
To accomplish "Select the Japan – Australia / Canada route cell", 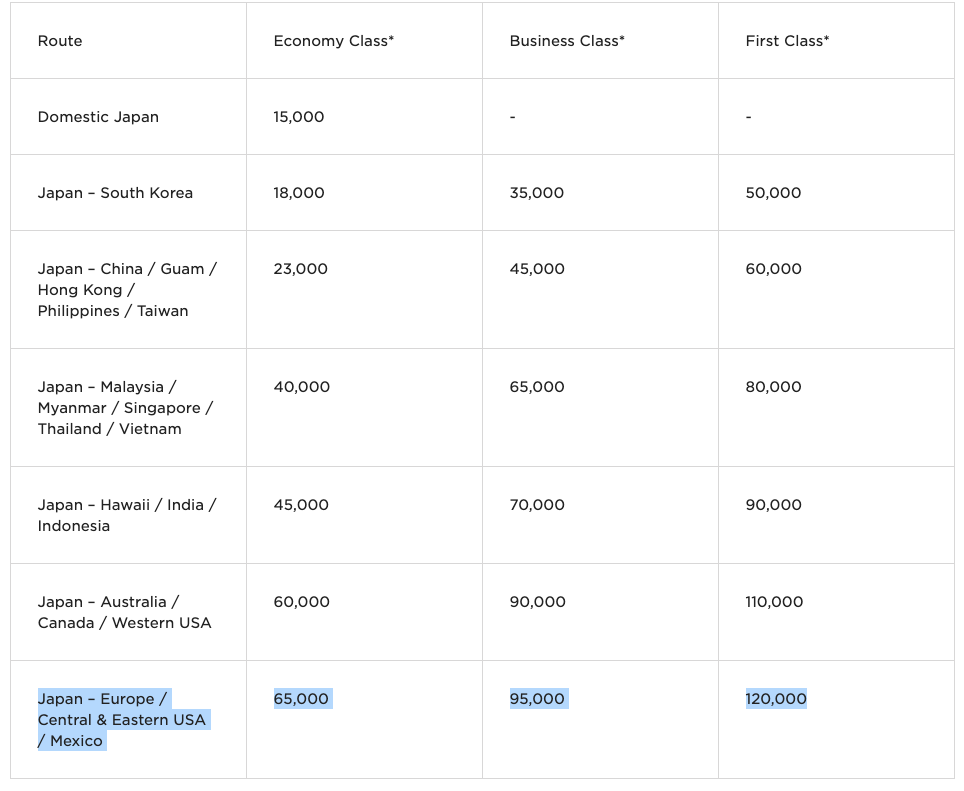I will pos(124,612).
